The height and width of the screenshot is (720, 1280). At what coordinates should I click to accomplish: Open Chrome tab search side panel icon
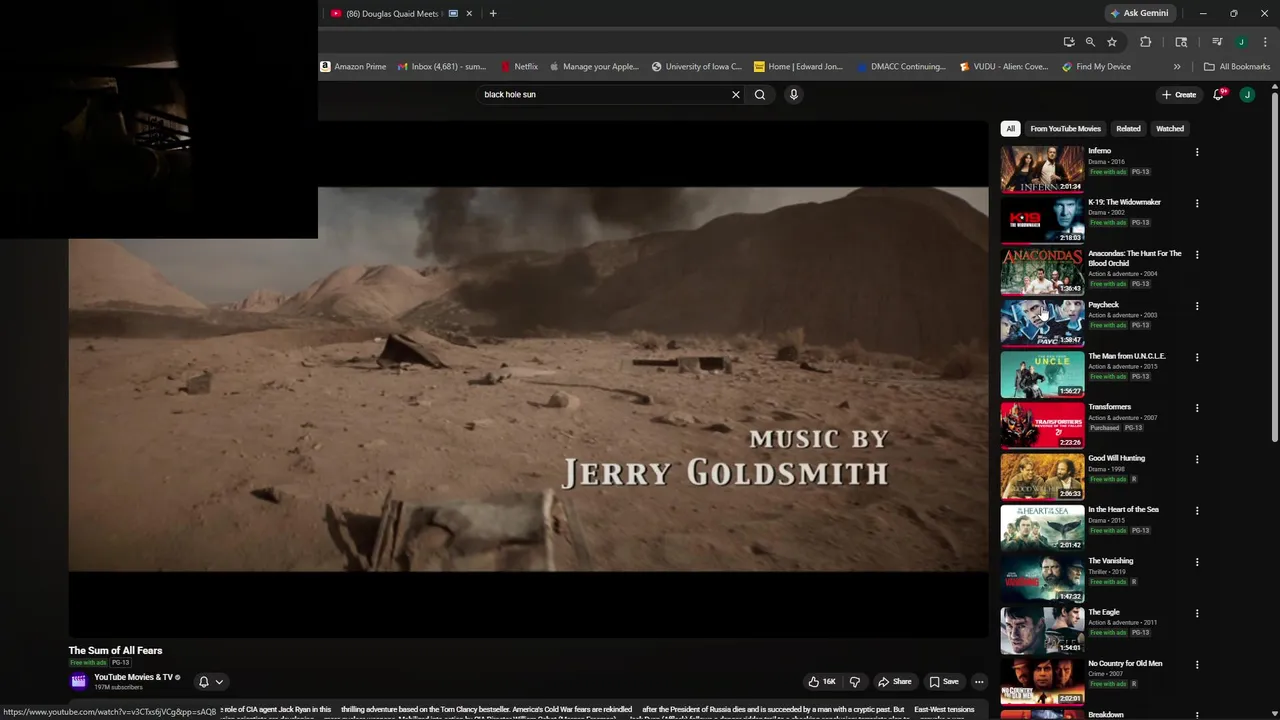click(1181, 42)
